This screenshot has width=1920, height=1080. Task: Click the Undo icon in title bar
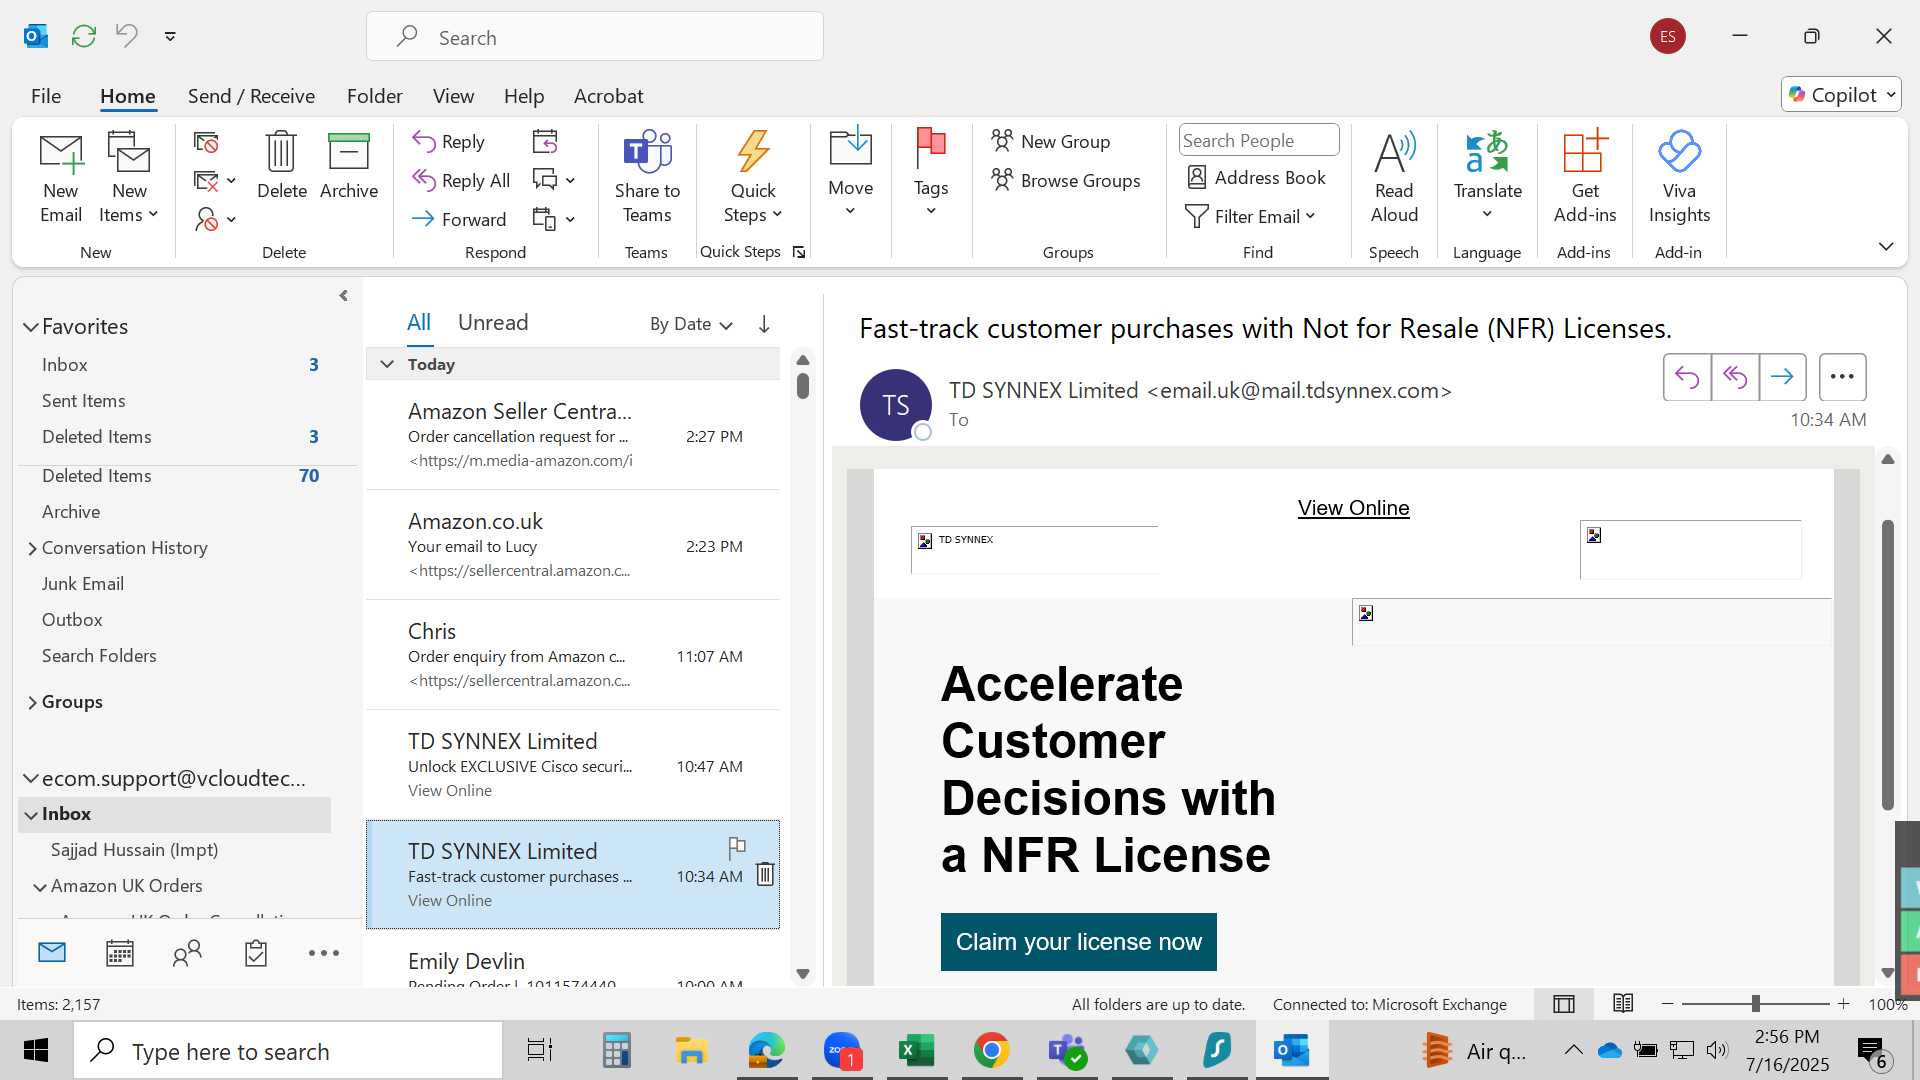pos(127,36)
